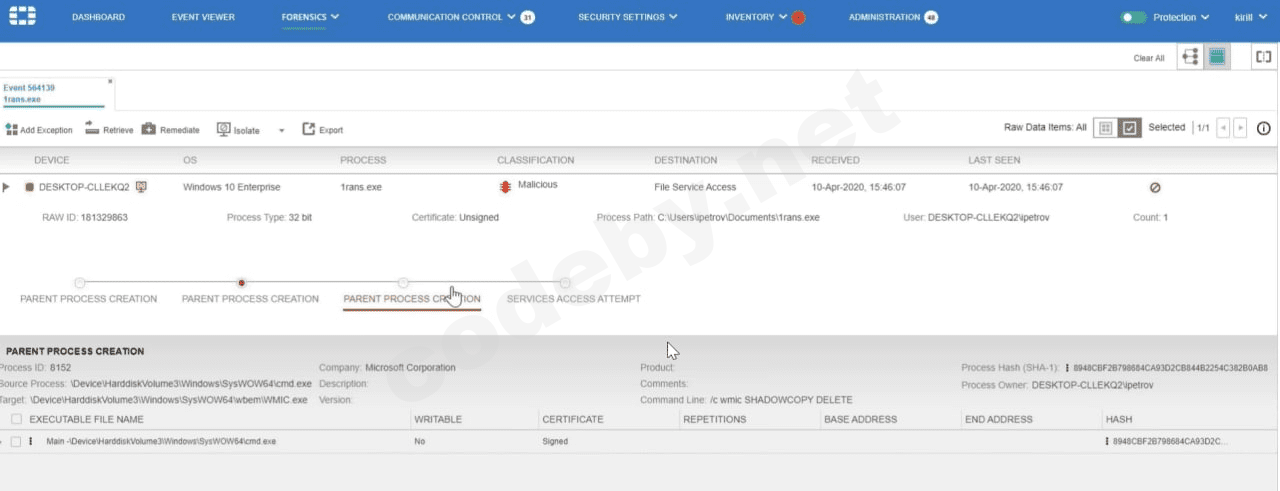The width and height of the screenshot is (1280, 491).
Task: Toggle the Protection switch
Action: (1133, 17)
